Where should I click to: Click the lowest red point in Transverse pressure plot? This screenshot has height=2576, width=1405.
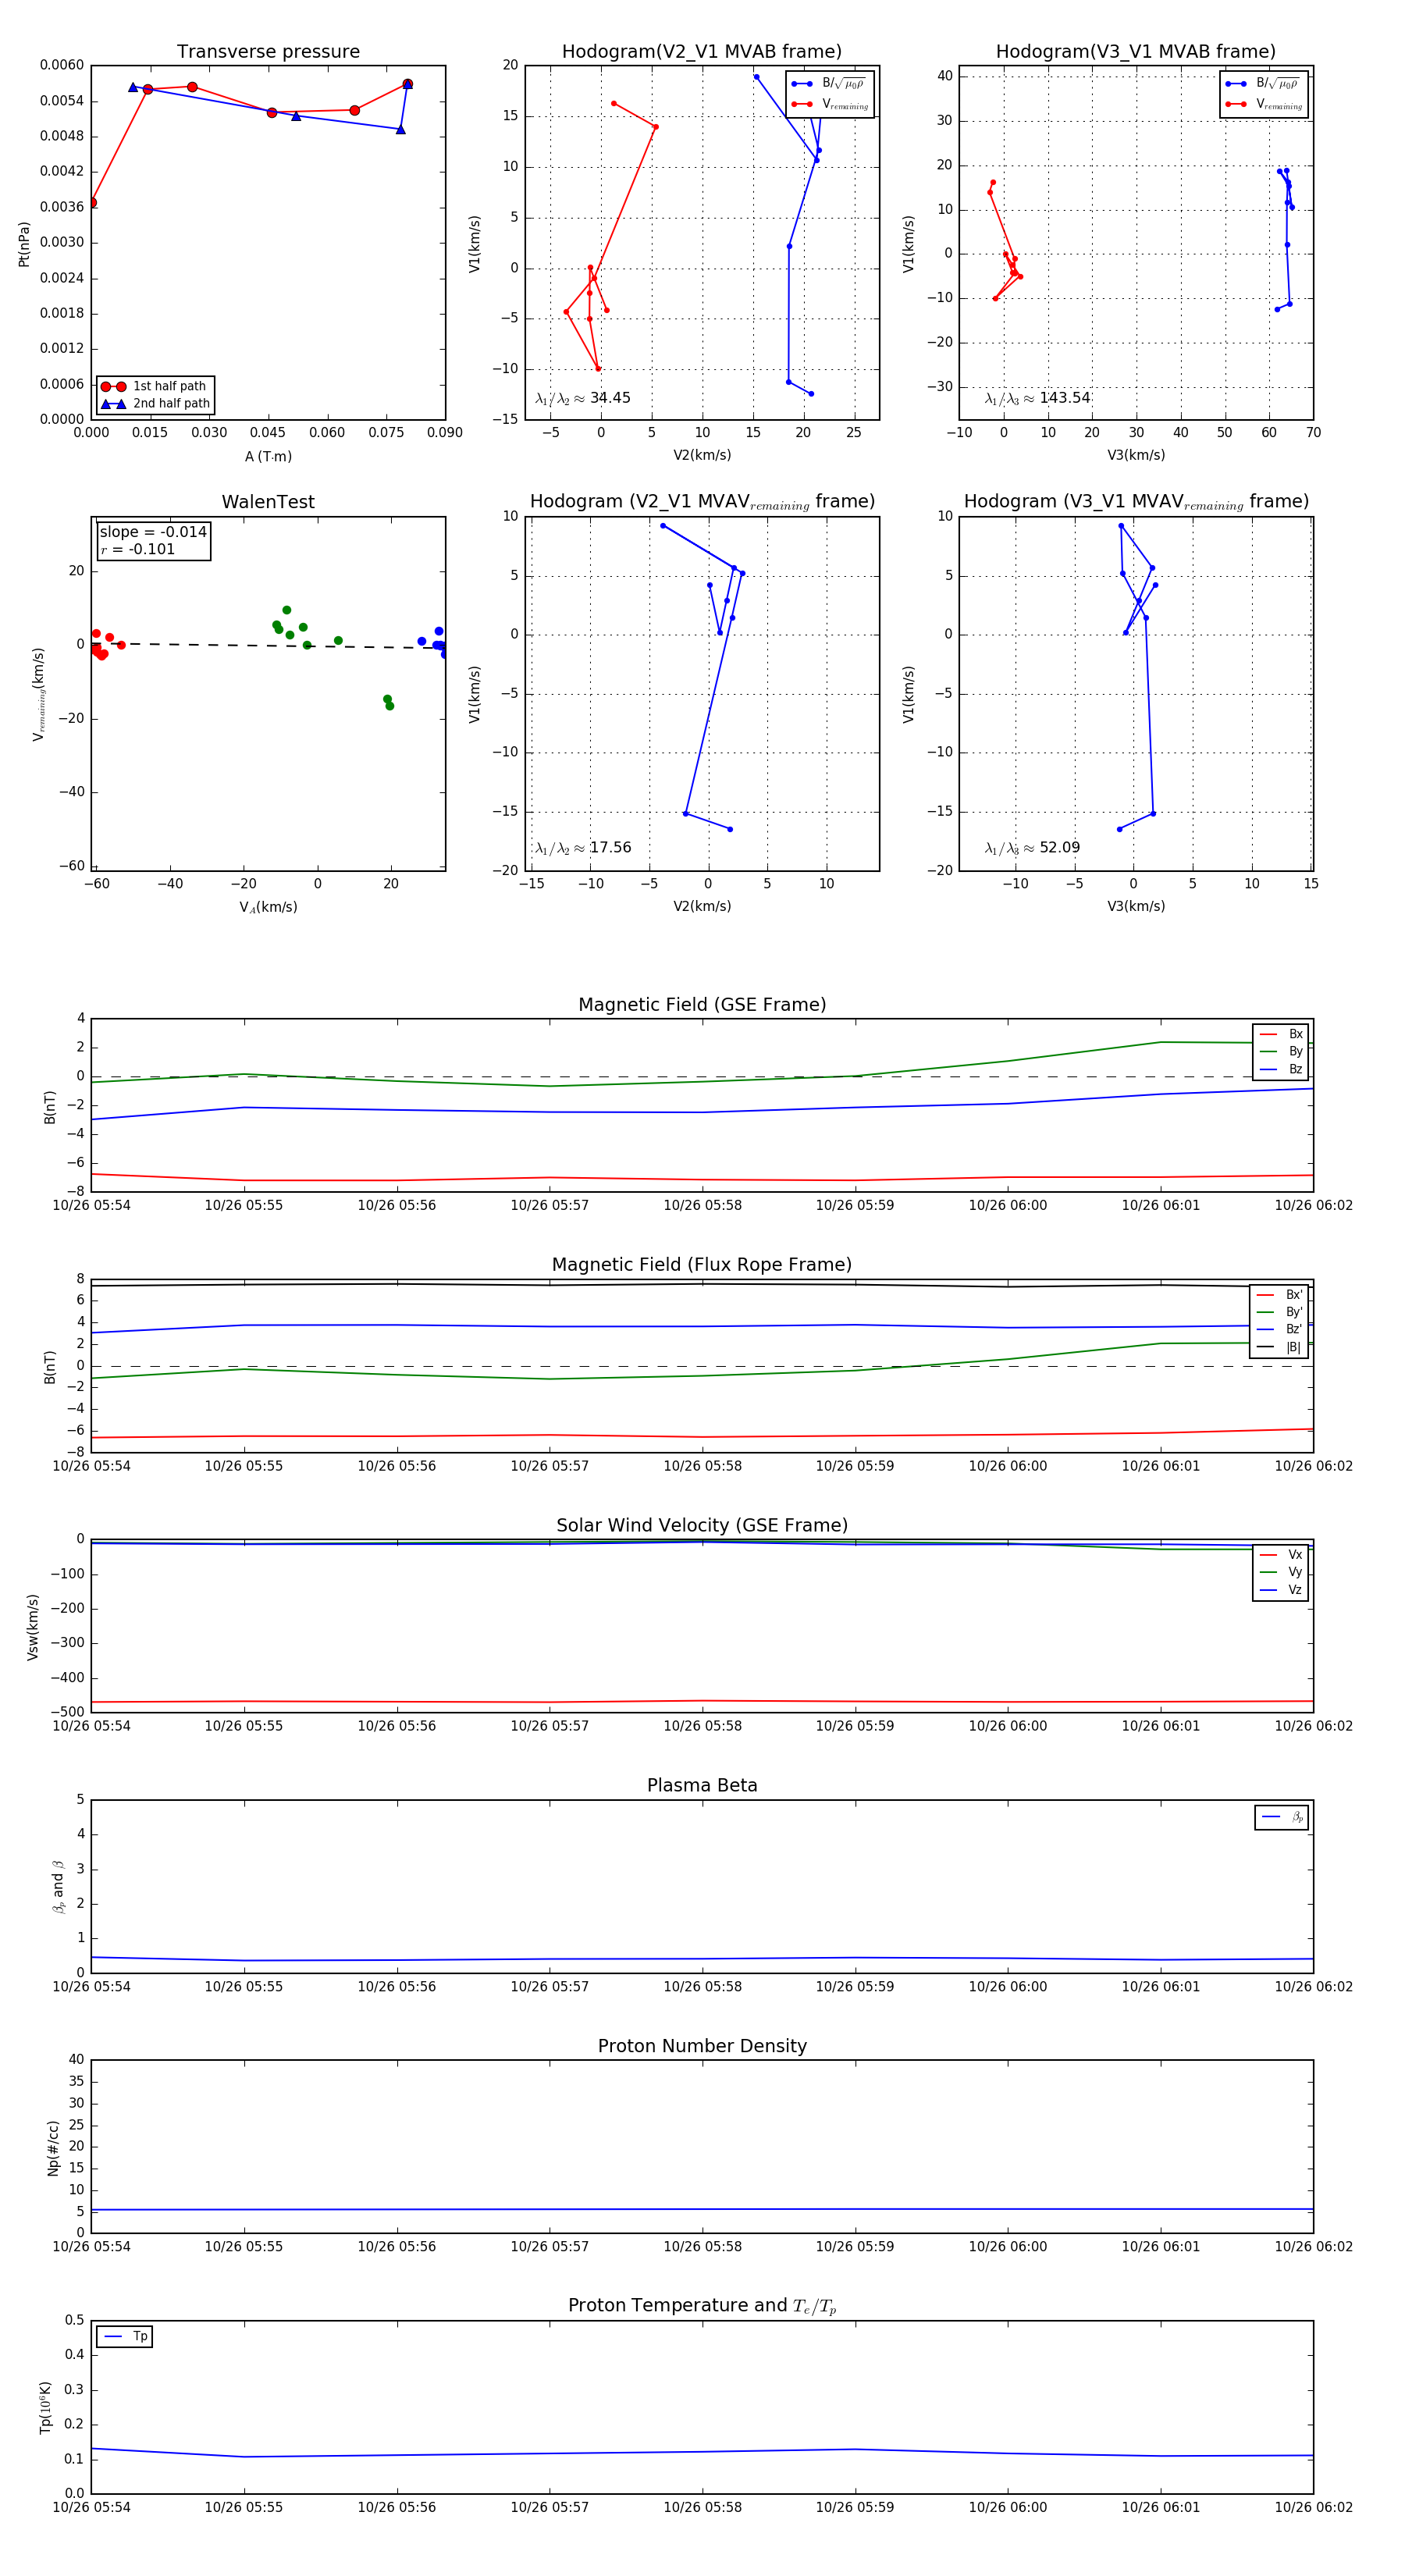(x=92, y=203)
